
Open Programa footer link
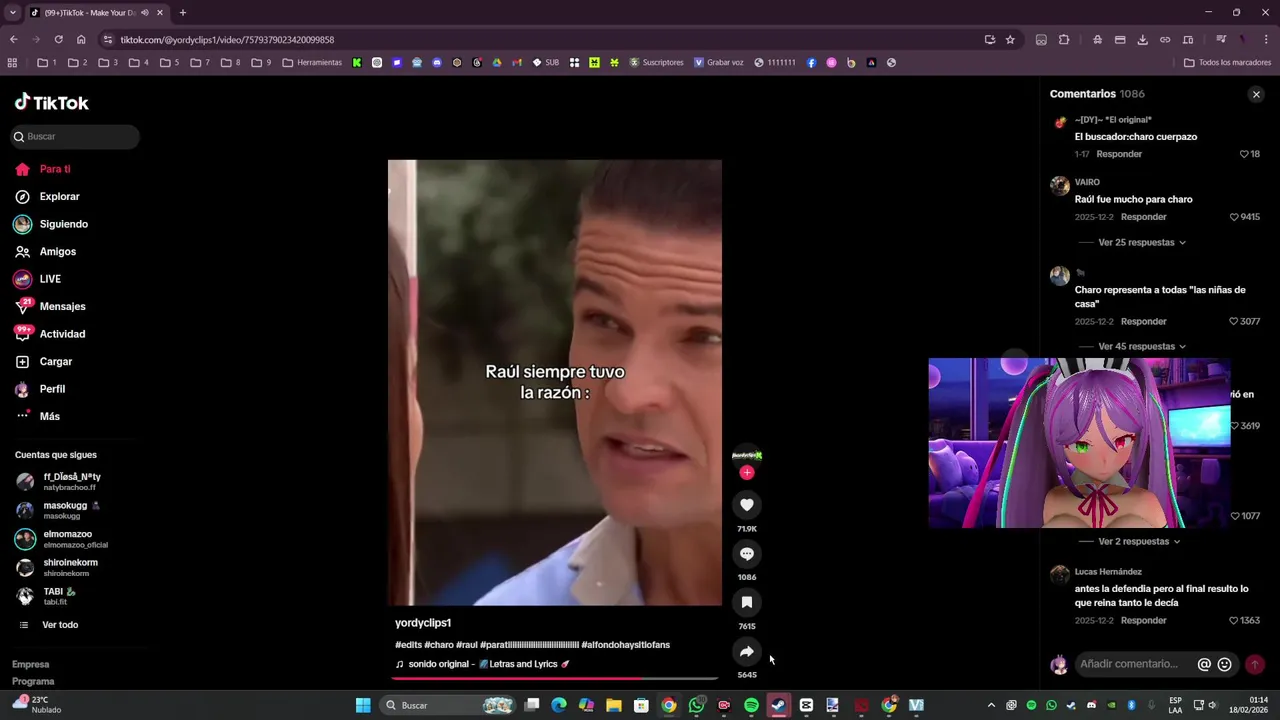coord(33,681)
